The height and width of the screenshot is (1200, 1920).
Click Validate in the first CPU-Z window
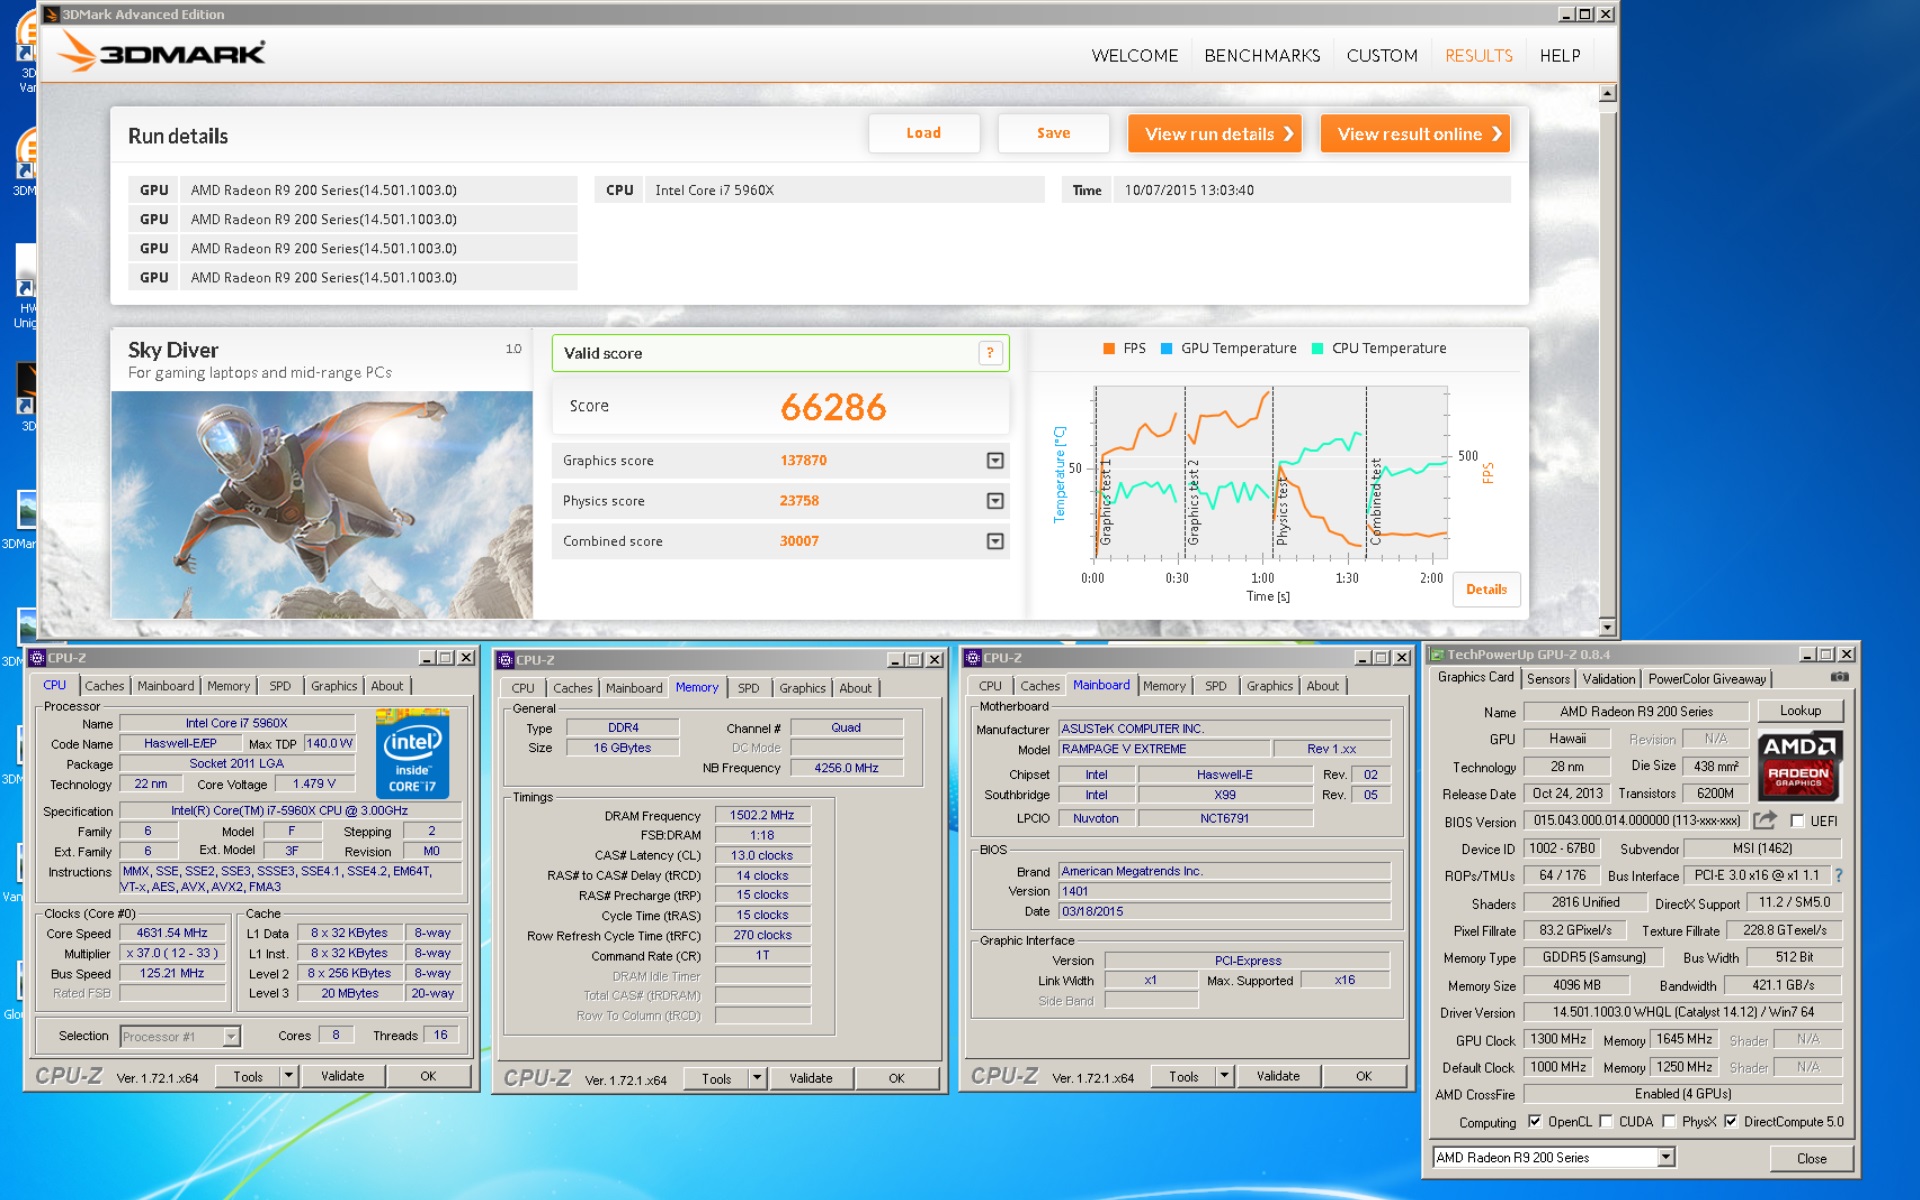[342, 1076]
